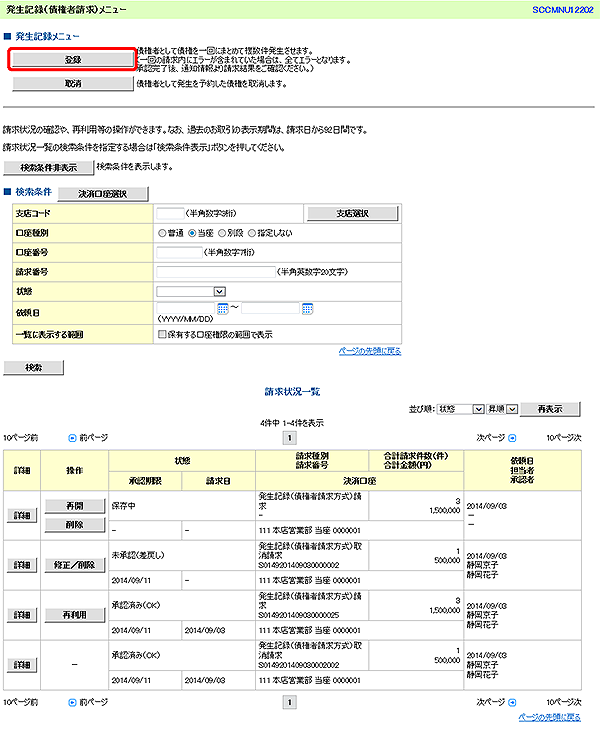Click bottom 10ページ次 link
The width and height of the screenshot is (600, 730).
tap(564, 702)
